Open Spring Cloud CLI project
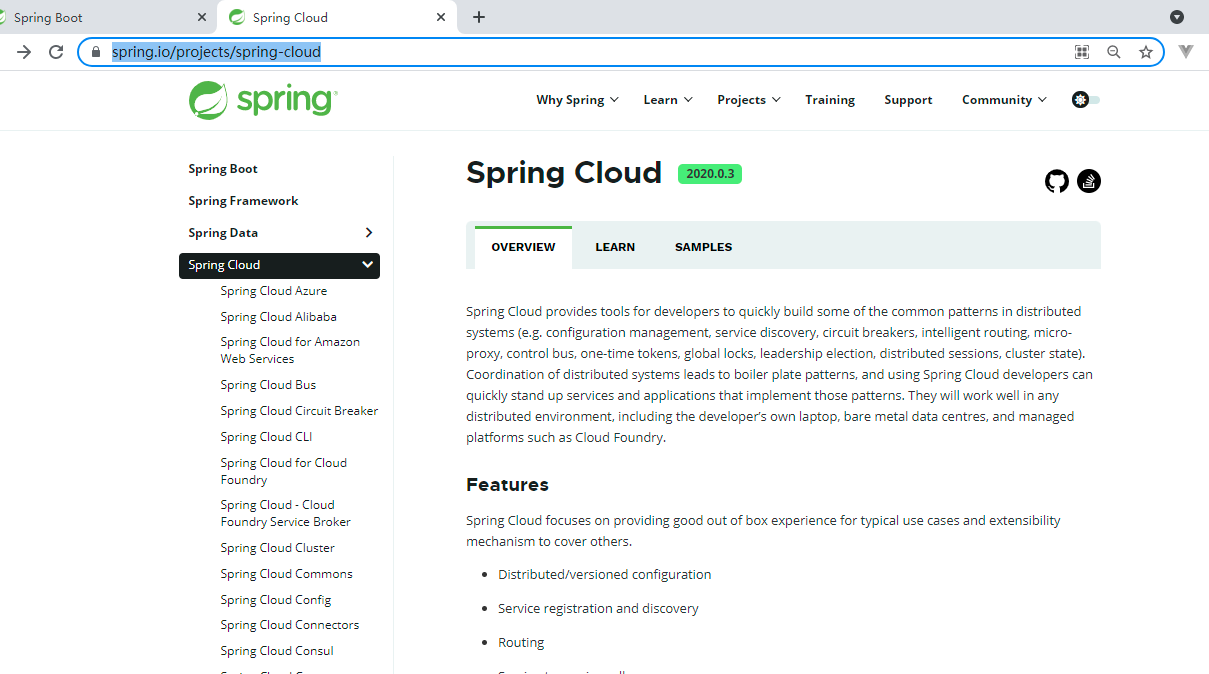 coord(266,437)
